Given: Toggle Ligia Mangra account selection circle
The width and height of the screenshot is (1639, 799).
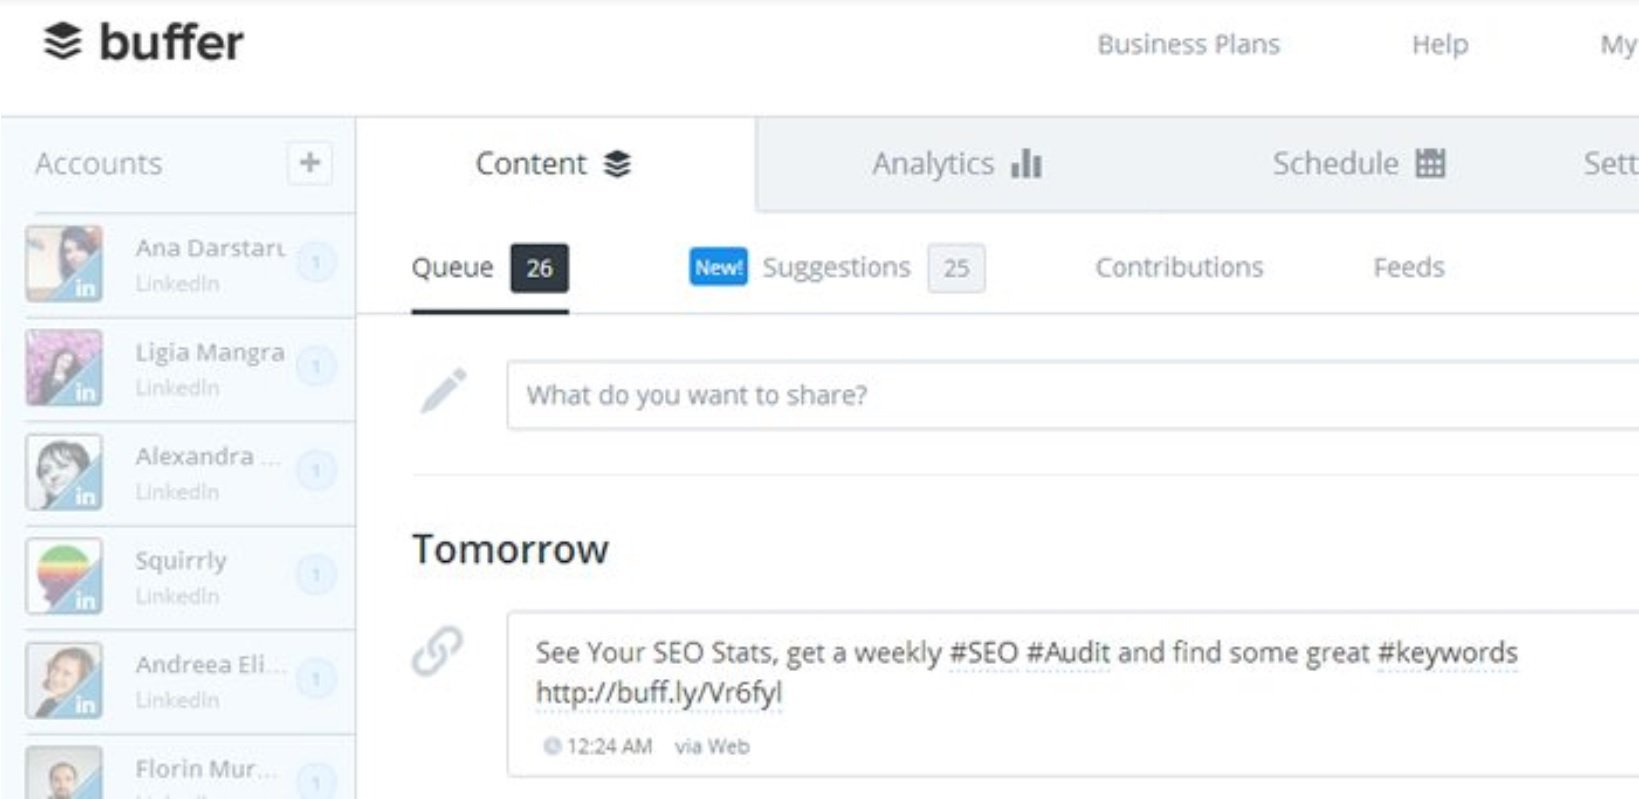Looking at the screenshot, I should pos(316,367).
